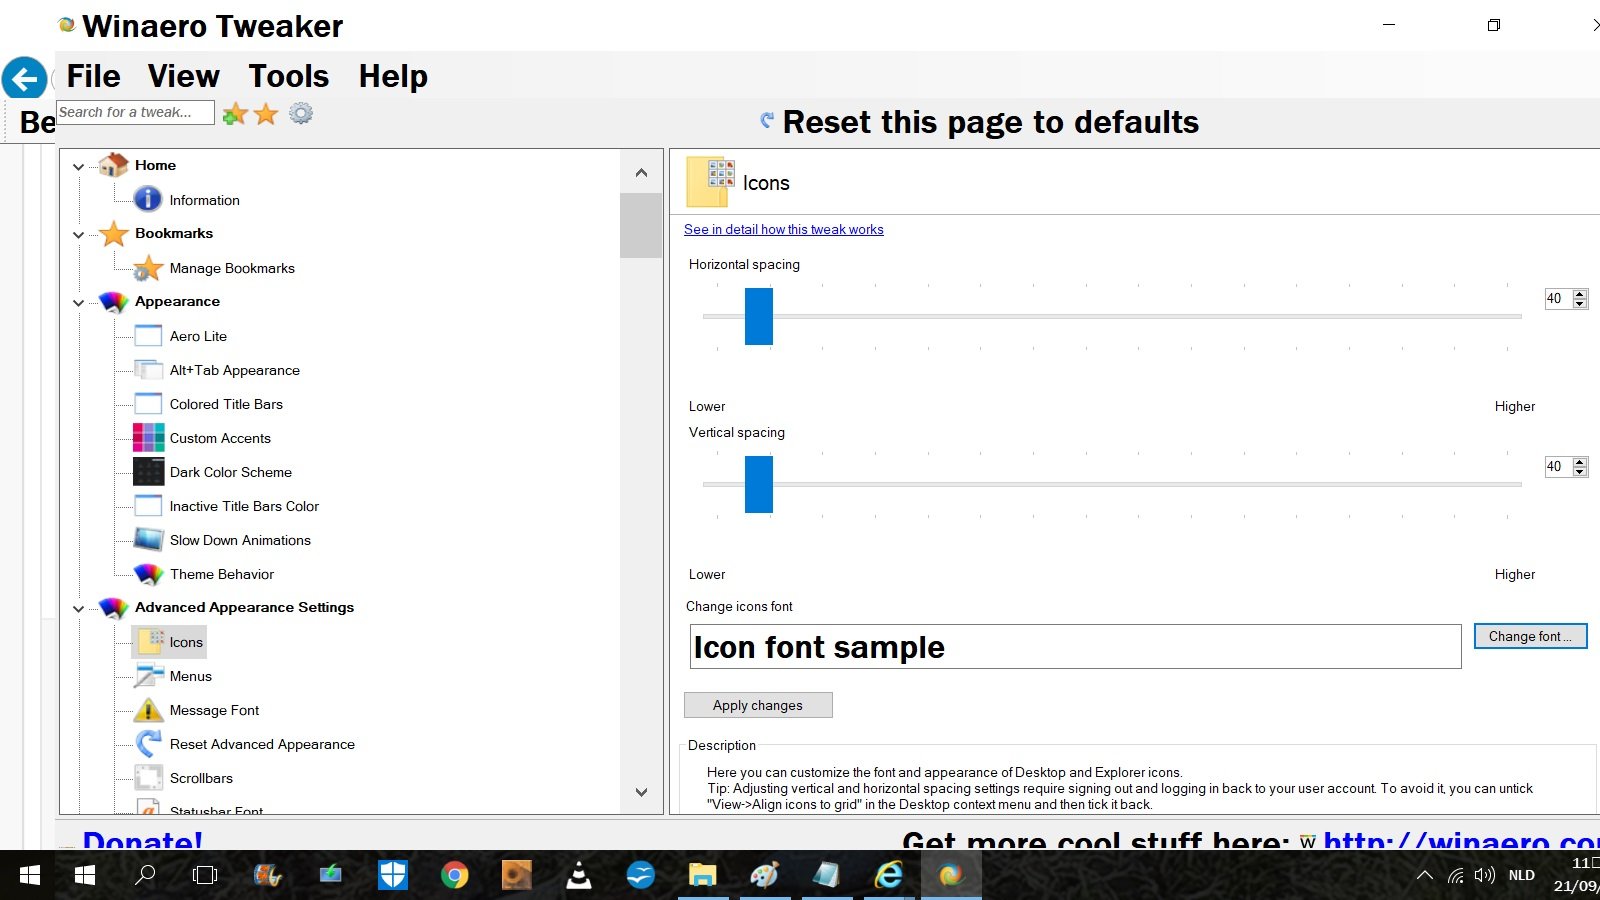Decrease vertical spacing with down spinner
Screen dimensions: 1600x900
click(1580, 471)
